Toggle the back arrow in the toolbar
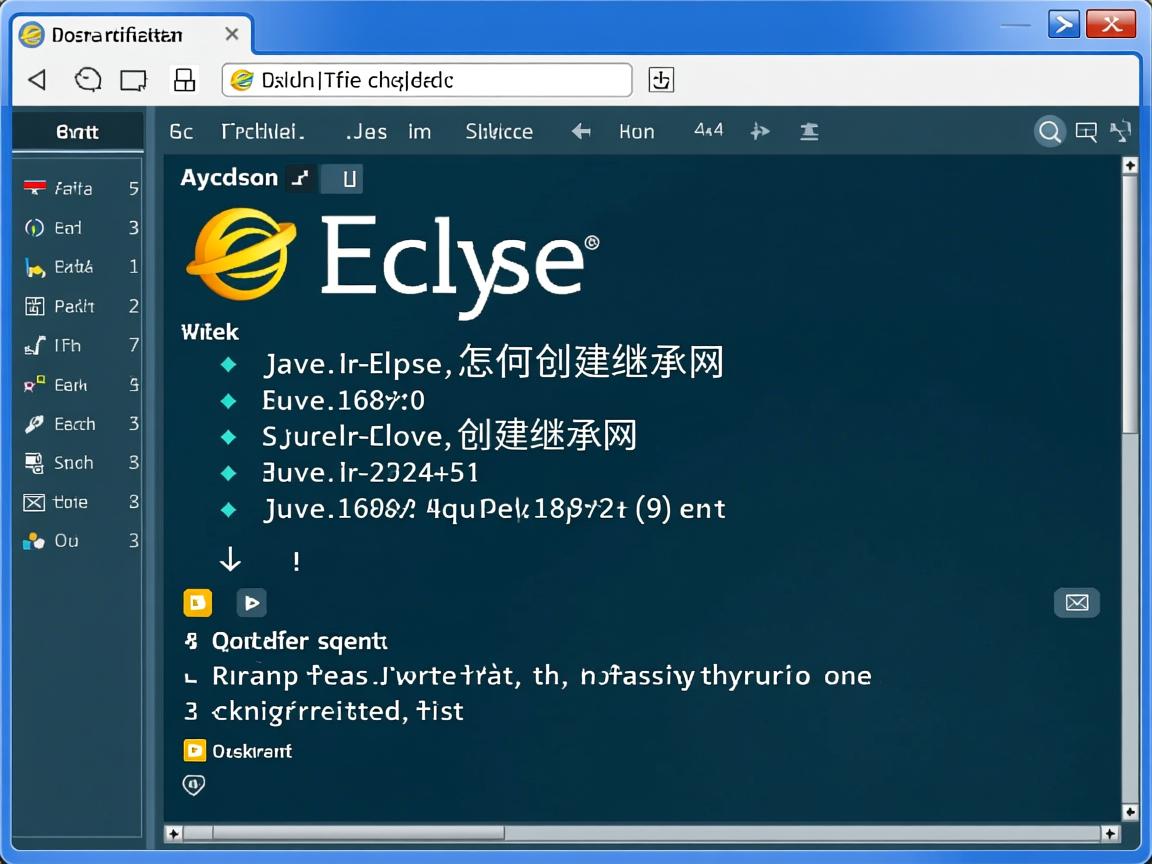Image resolution: width=1152 pixels, height=864 pixels. point(580,131)
